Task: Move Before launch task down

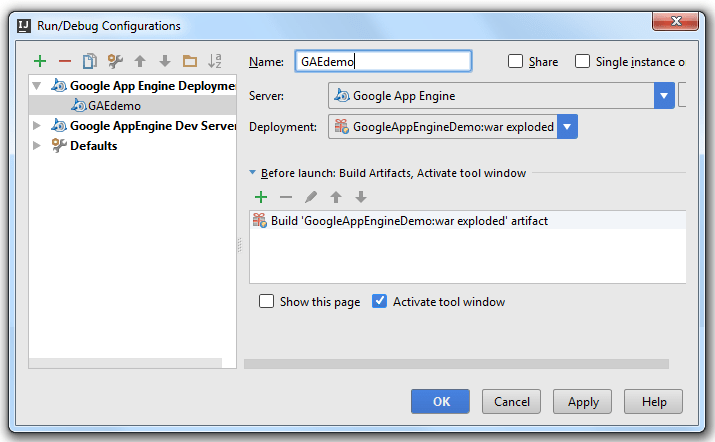Action: point(361,197)
